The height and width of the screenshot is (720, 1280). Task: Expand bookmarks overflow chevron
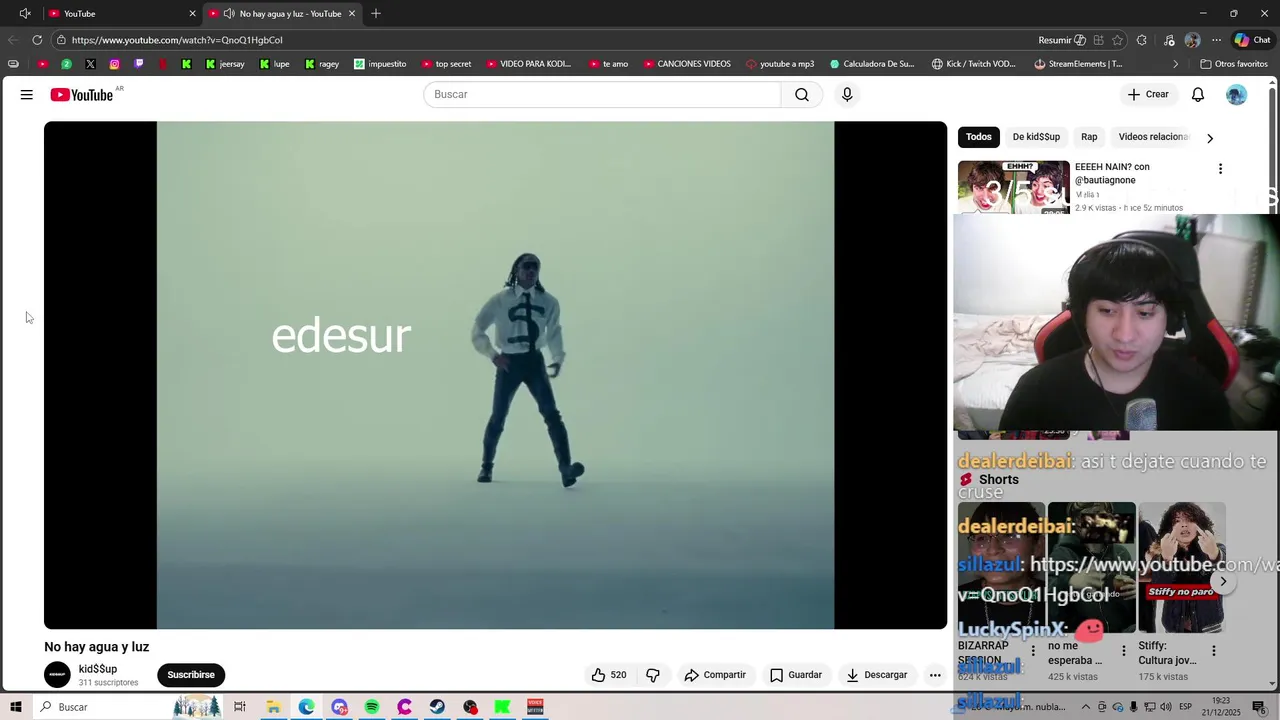(1176, 64)
